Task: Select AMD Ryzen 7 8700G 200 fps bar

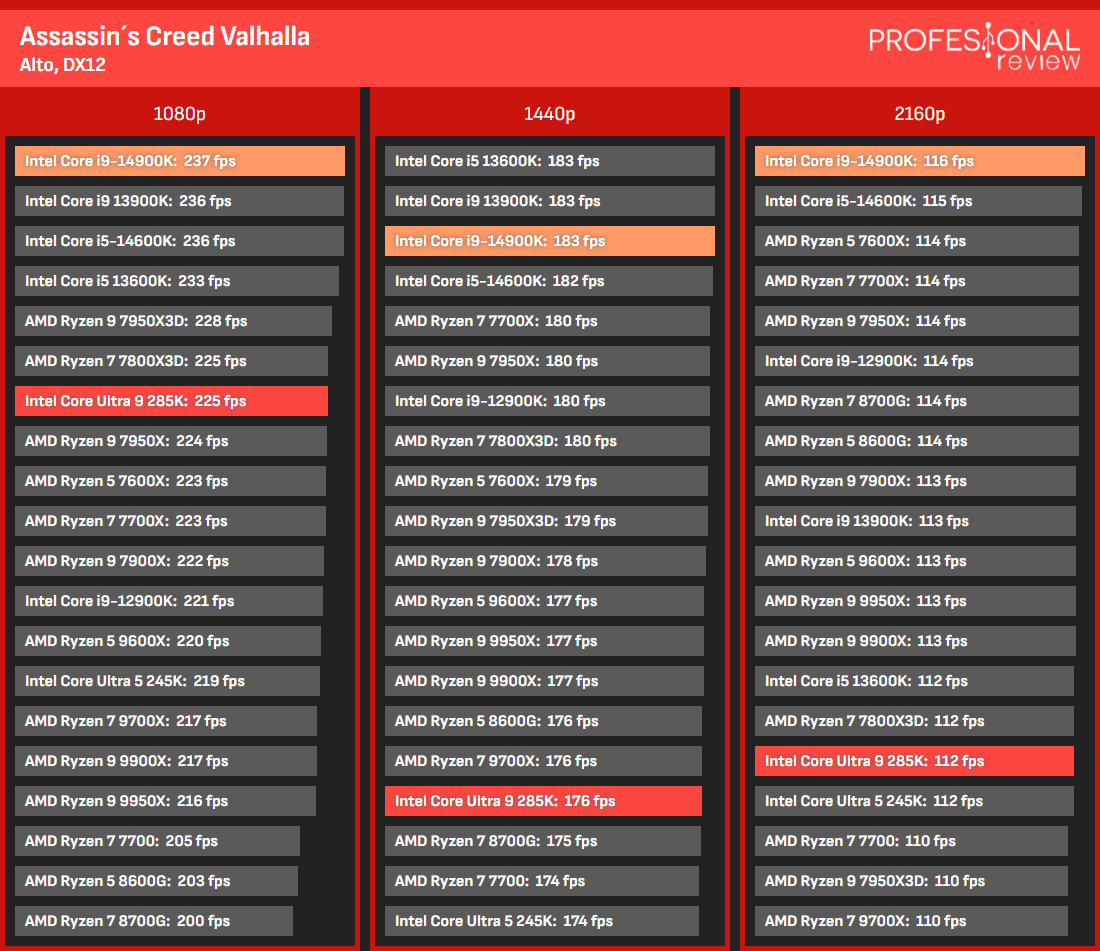Action: coord(154,921)
